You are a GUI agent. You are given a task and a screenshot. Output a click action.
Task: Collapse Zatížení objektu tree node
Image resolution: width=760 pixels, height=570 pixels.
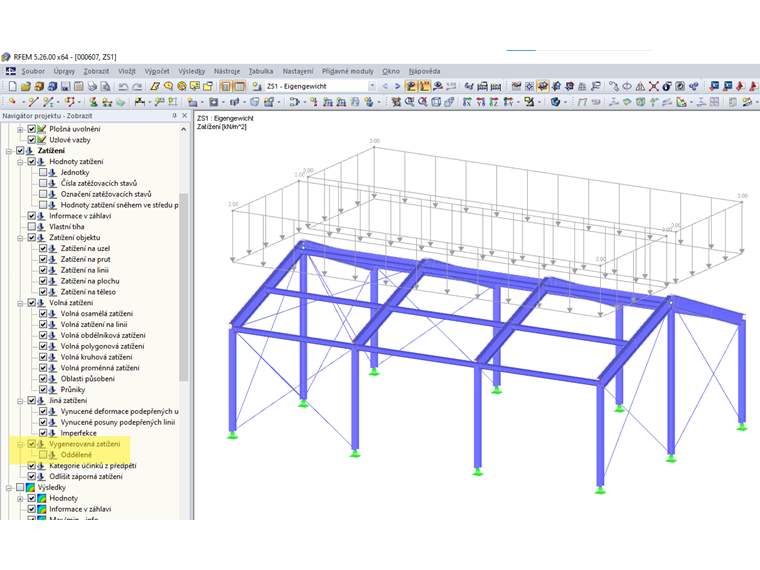20,238
